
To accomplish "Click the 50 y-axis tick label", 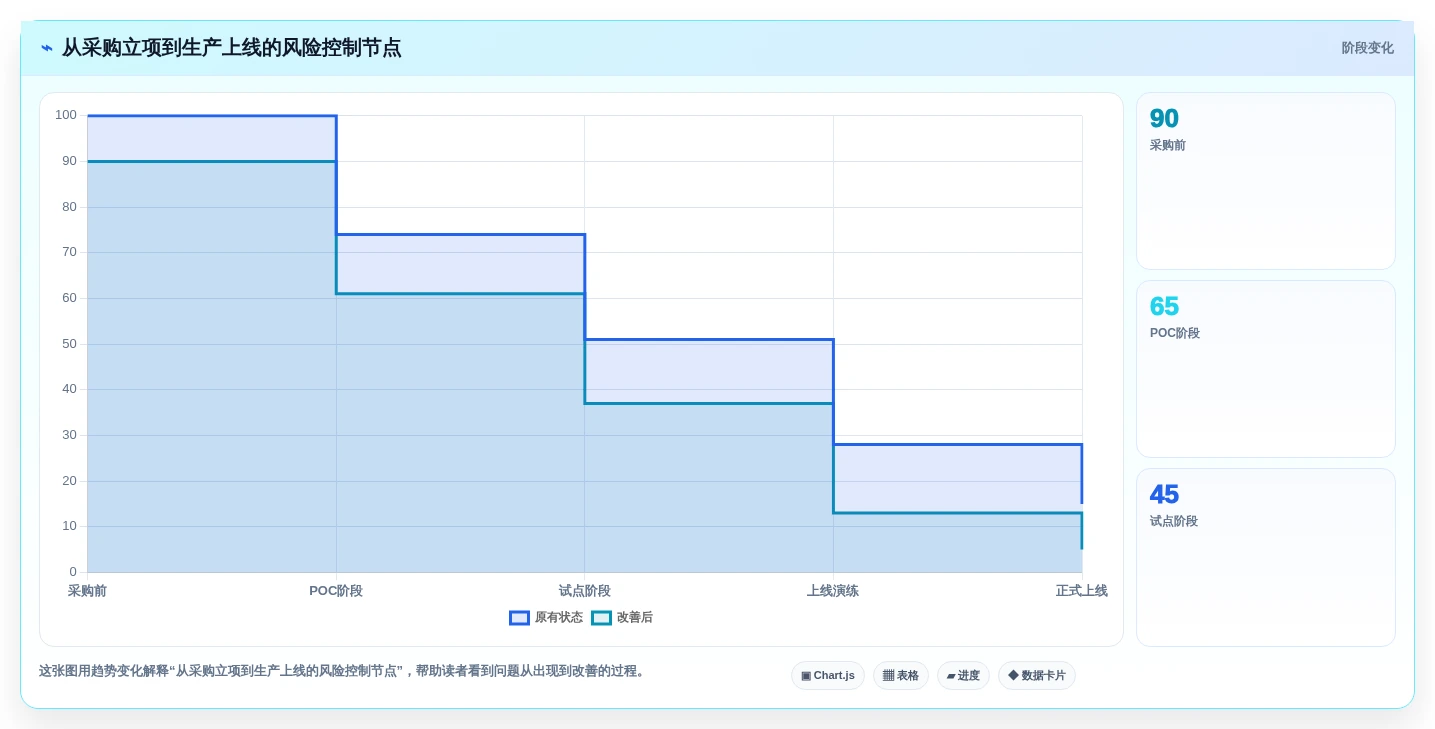I will 69,344.
